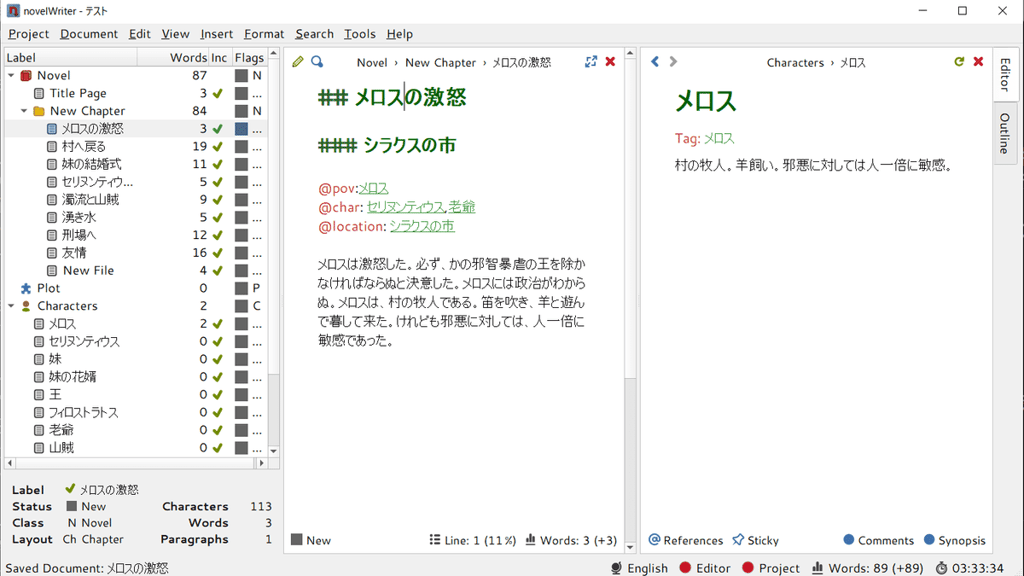Click the Novel root folder icon
This screenshot has height=576, width=1024.
pos(26,76)
